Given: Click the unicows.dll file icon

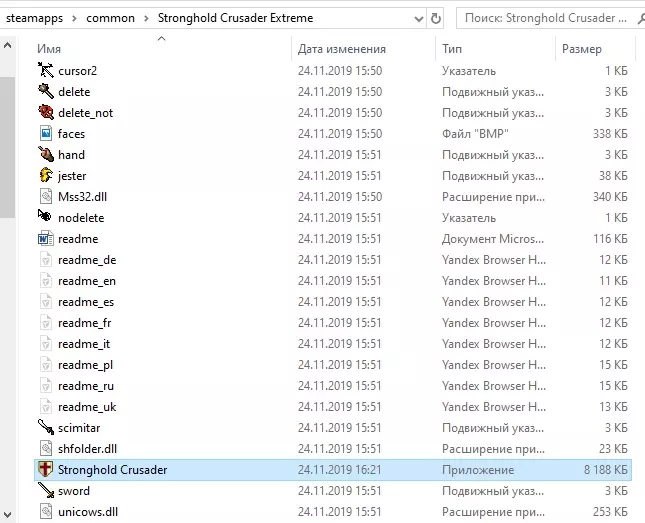Looking at the screenshot, I should 46,511.
